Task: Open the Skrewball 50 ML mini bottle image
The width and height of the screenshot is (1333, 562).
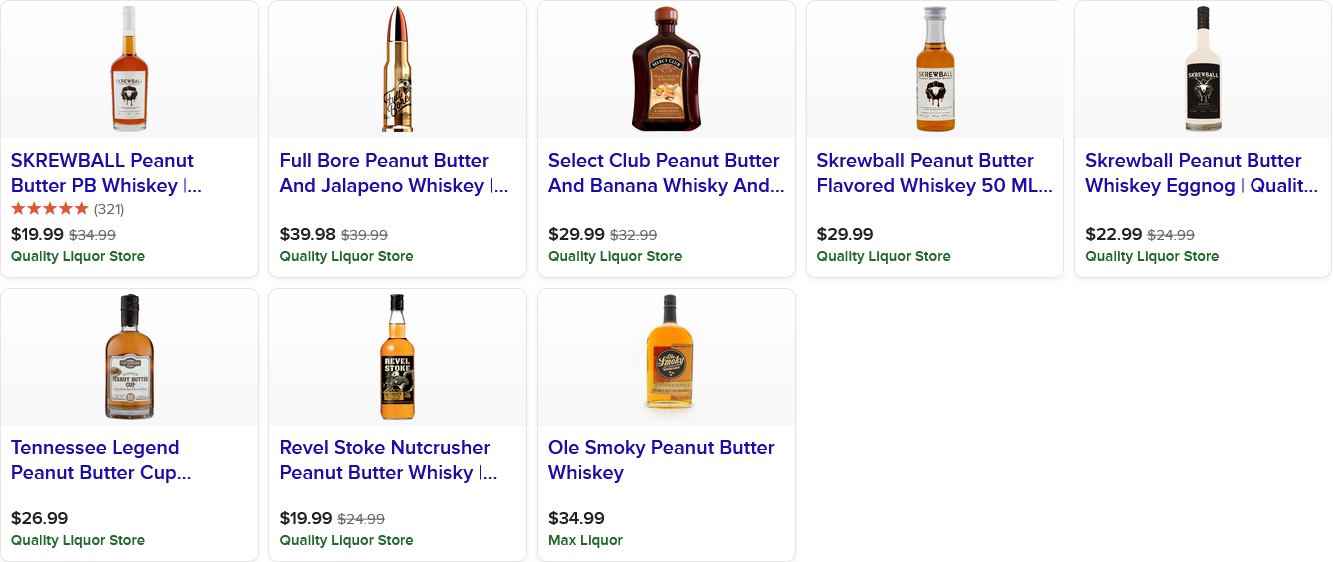Action: pyautogui.click(x=934, y=69)
